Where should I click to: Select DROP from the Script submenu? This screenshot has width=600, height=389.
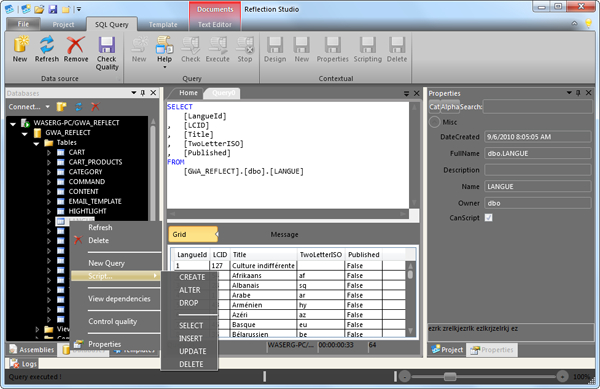point(189,303)
